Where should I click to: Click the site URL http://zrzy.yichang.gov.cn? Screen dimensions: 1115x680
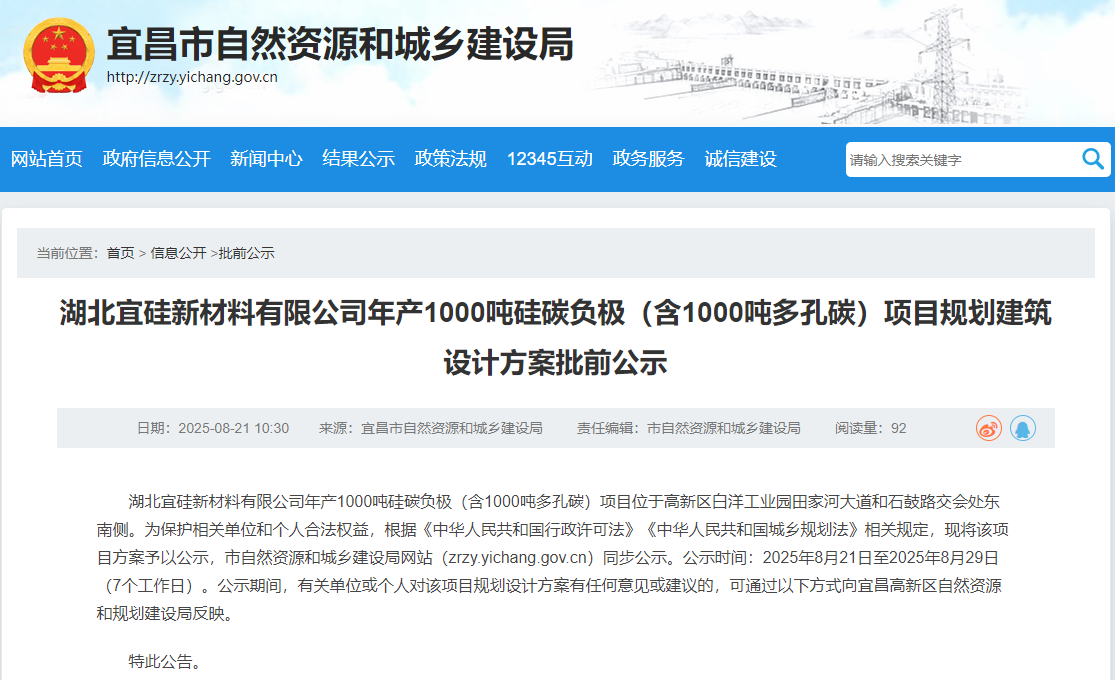pyautogui.click(x=192, y=77)
